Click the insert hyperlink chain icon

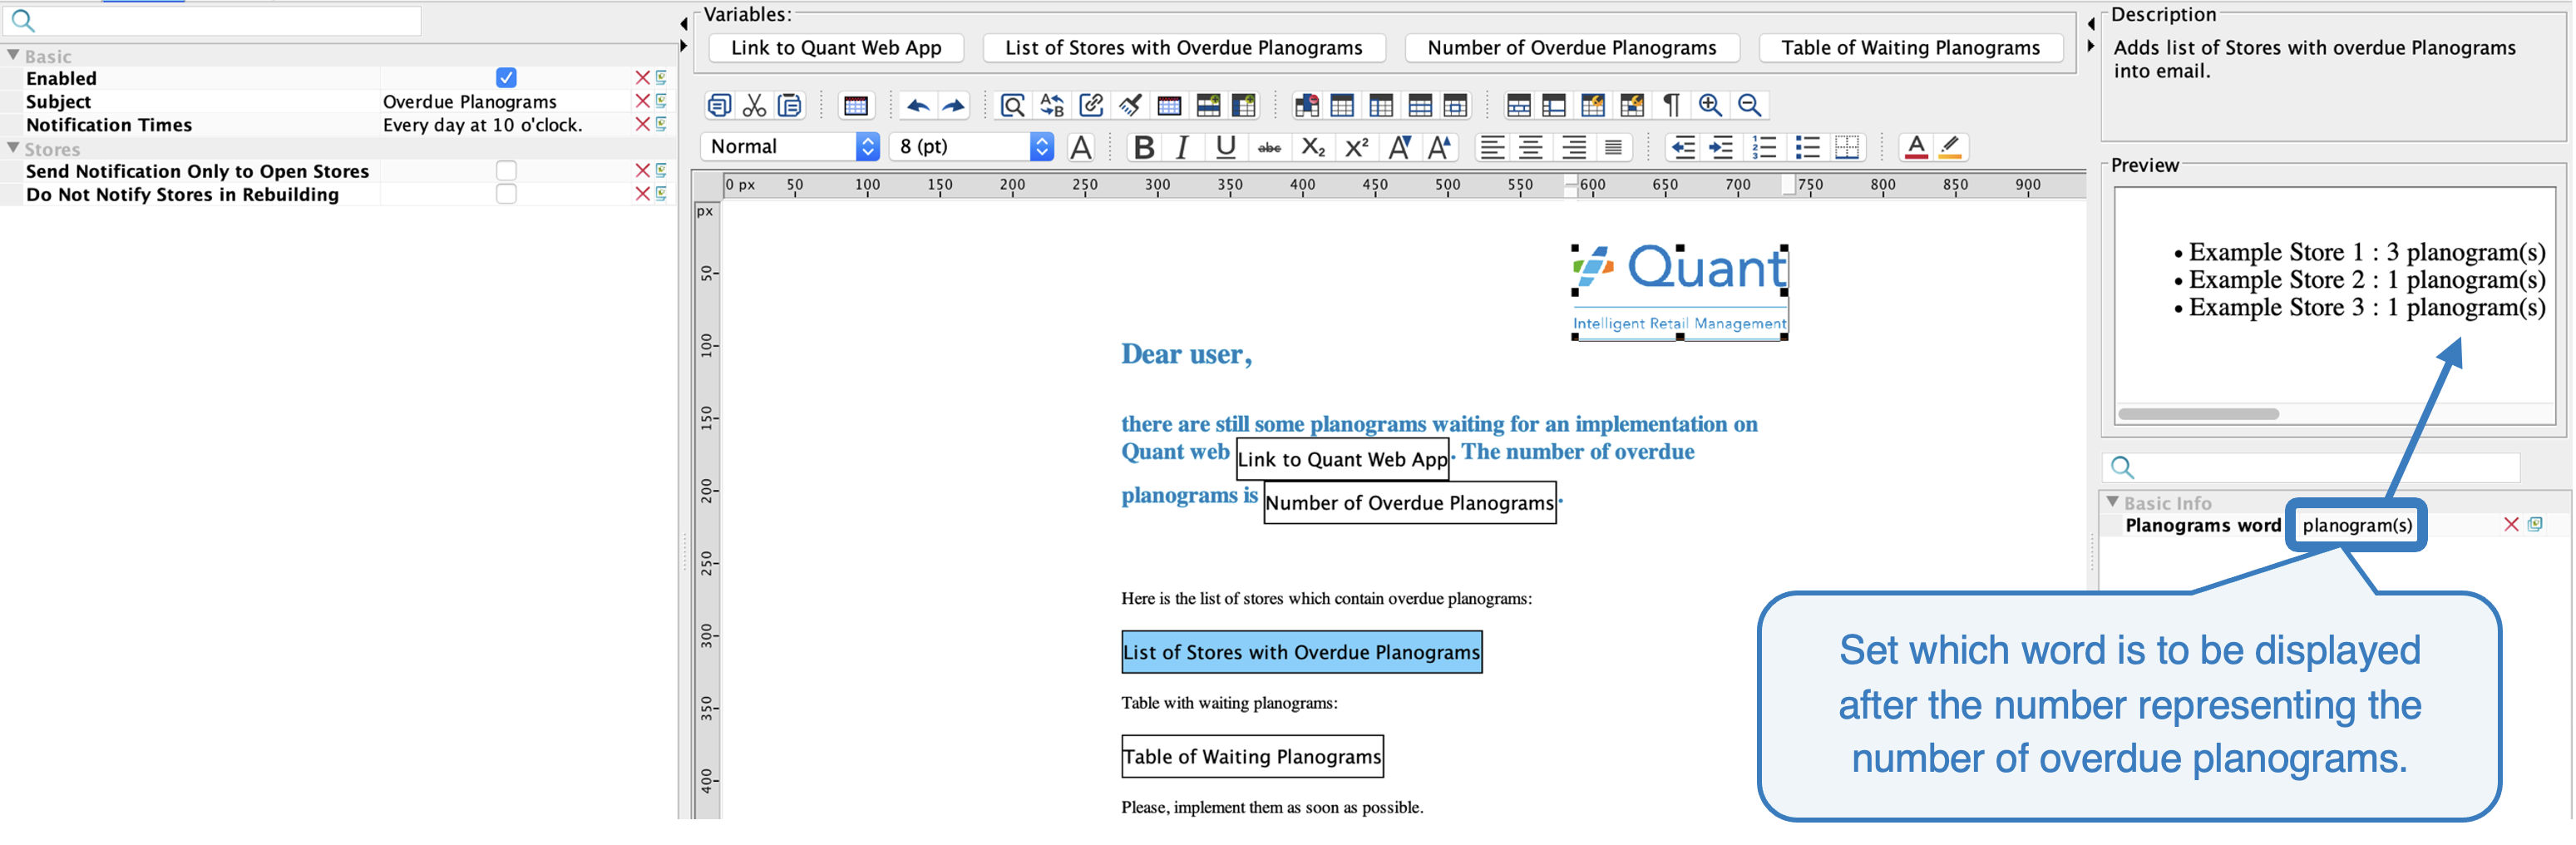pos(1091,105)
